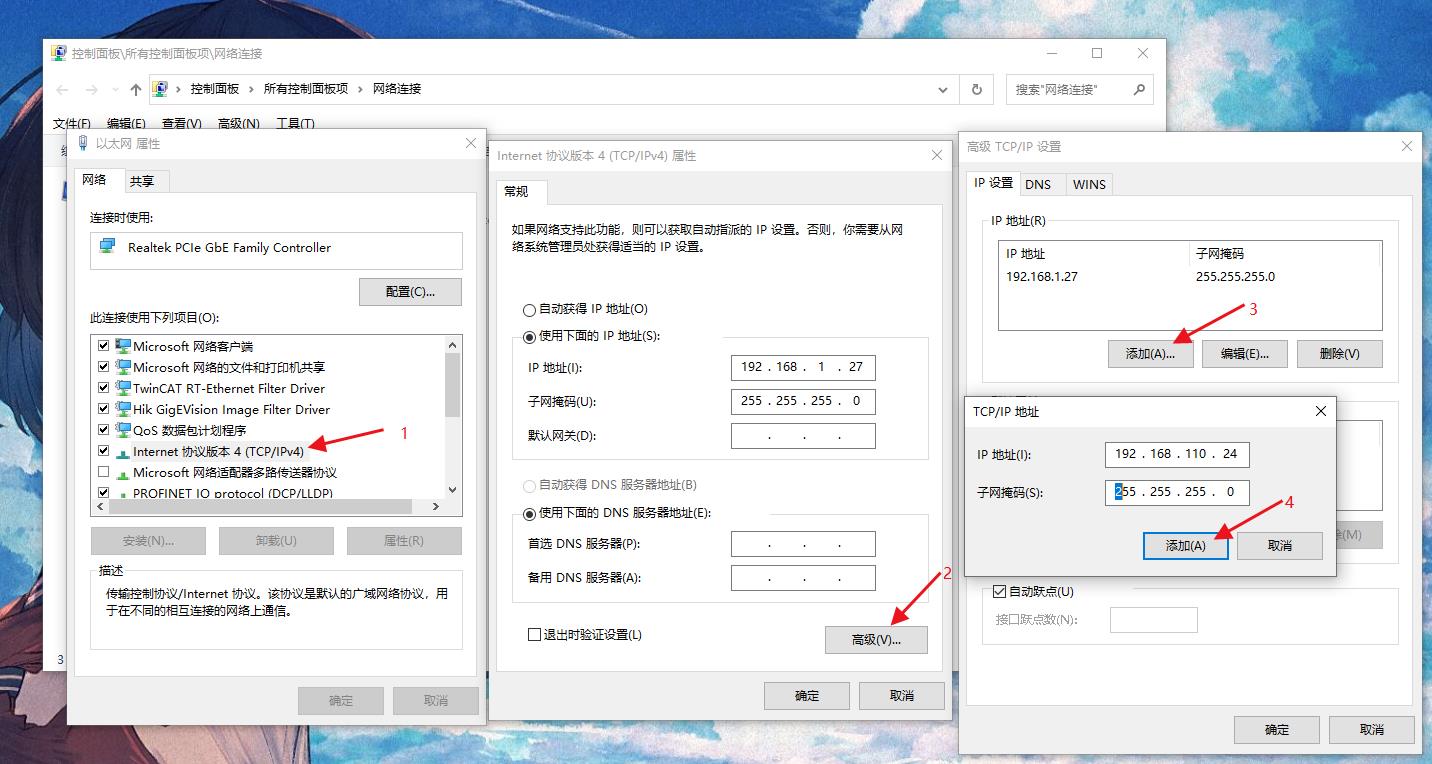This screenshot has height=764, width=1432.
Task: Toggle Microsoft 网络客户端 checkbox
Action: coord(103,346)
